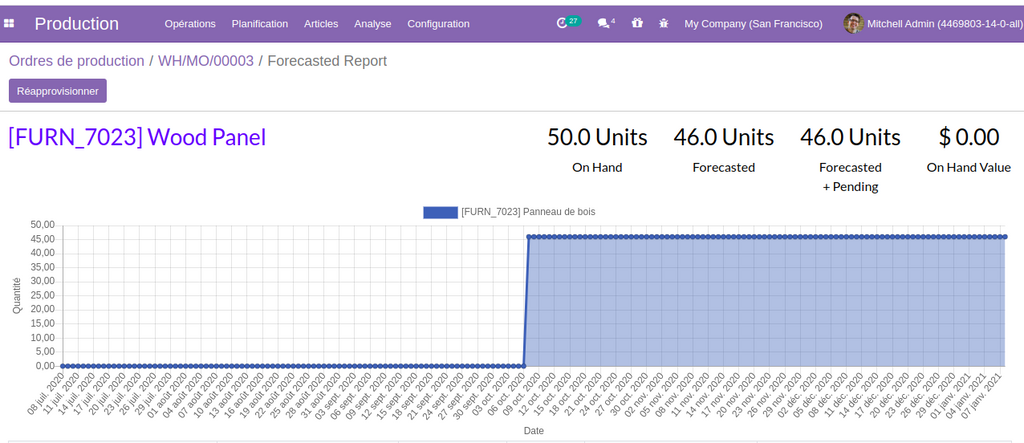Image resolution: width=1024 pixels, height=443 pixels.
Task: Open the conversations chat icon
Action: [x=603, y=23]
